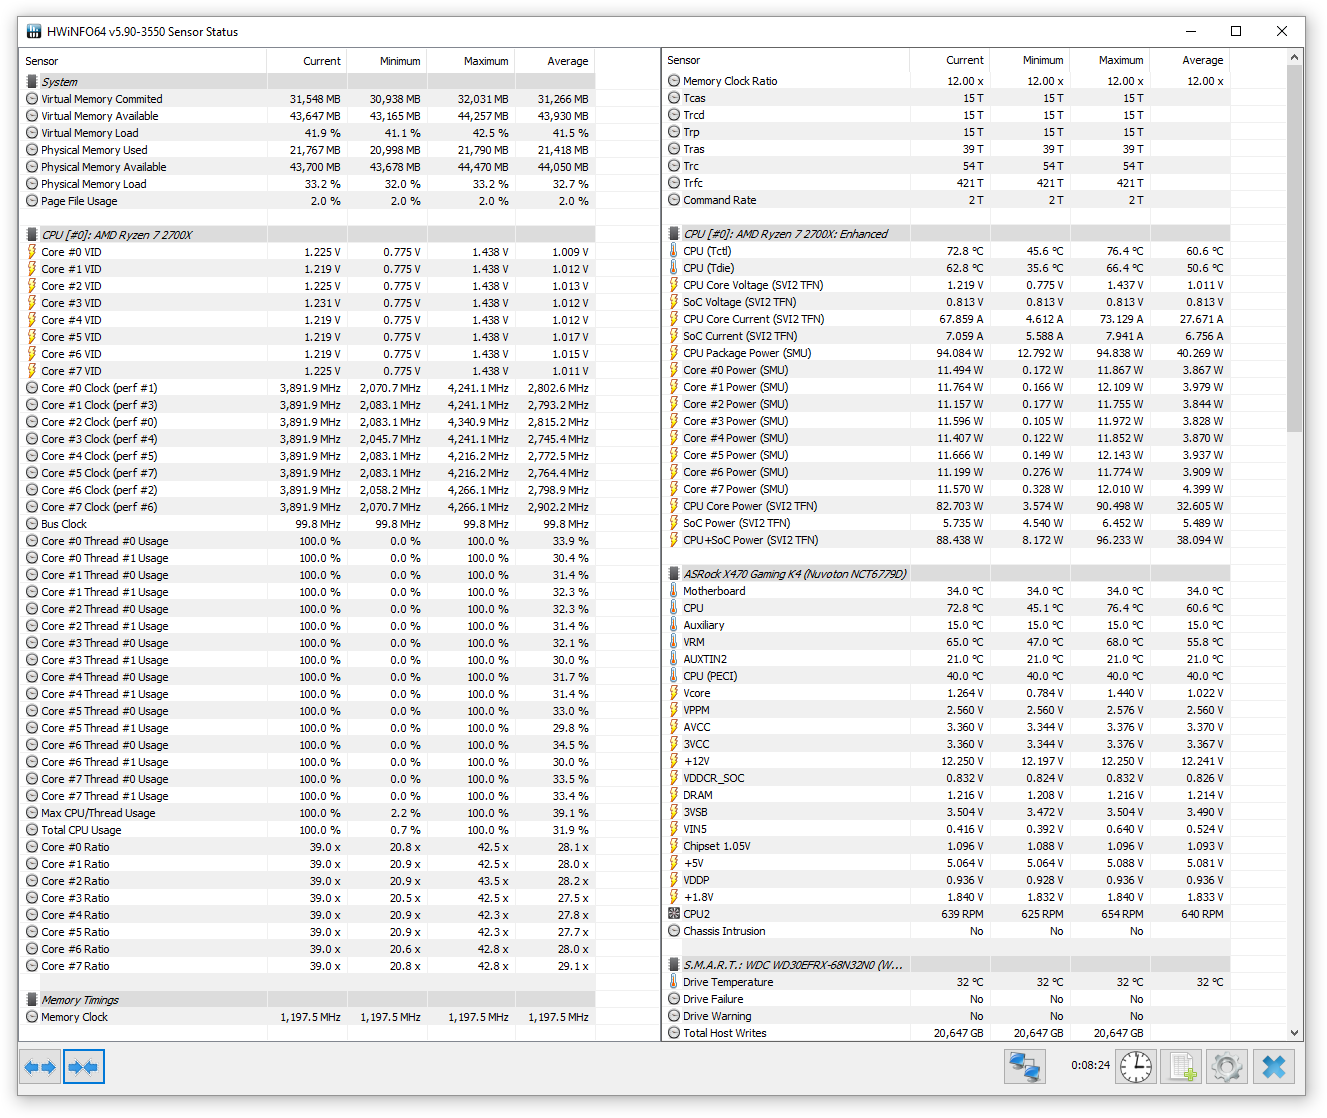
Task: Click the vertical scrollbar thumb
Action: 1296,249
